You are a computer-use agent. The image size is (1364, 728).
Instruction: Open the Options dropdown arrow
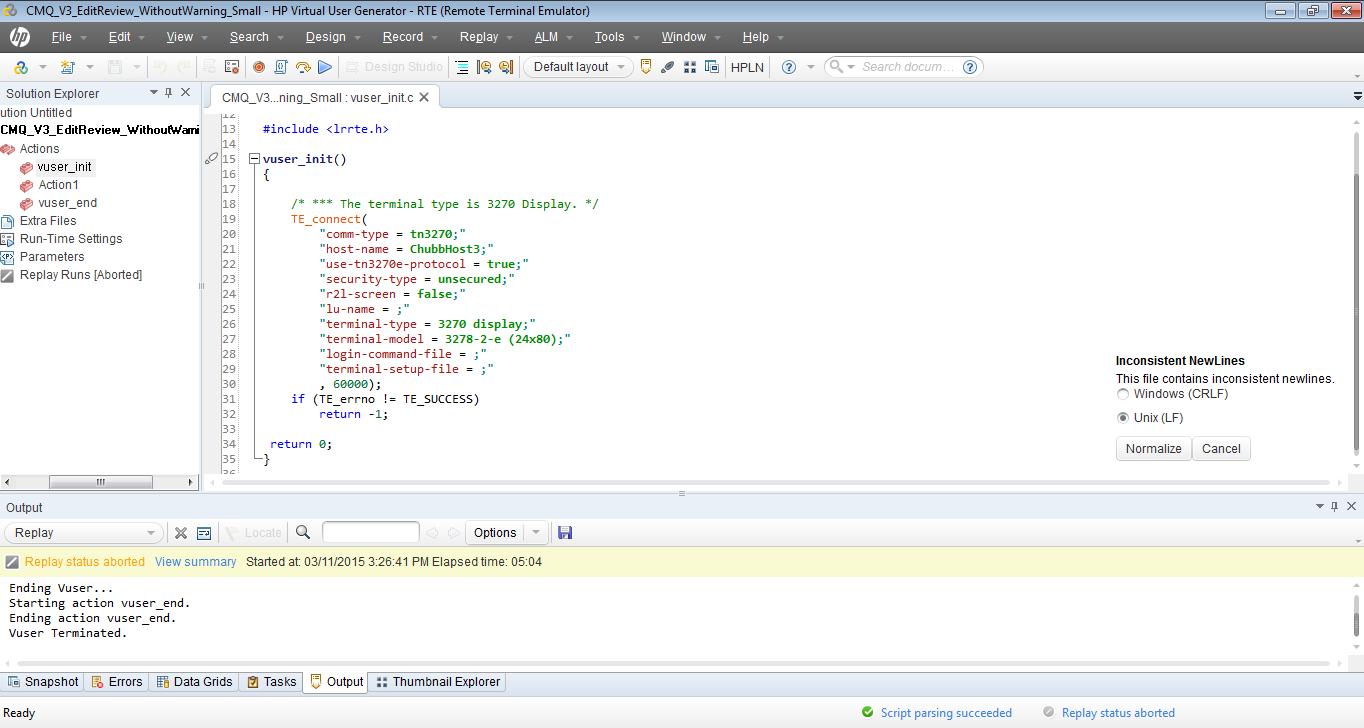[536, 533]
